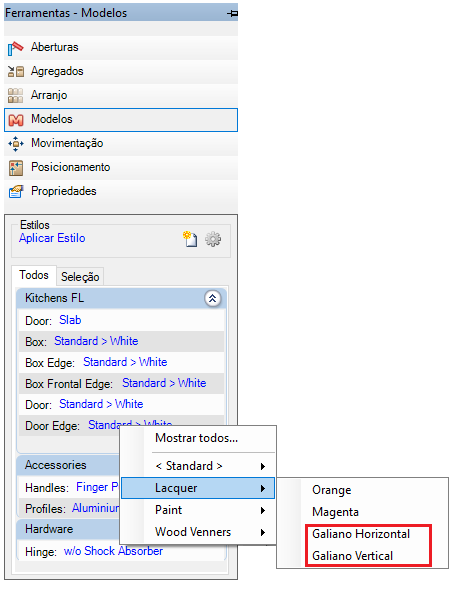Click the Door Edge: label

52,426
